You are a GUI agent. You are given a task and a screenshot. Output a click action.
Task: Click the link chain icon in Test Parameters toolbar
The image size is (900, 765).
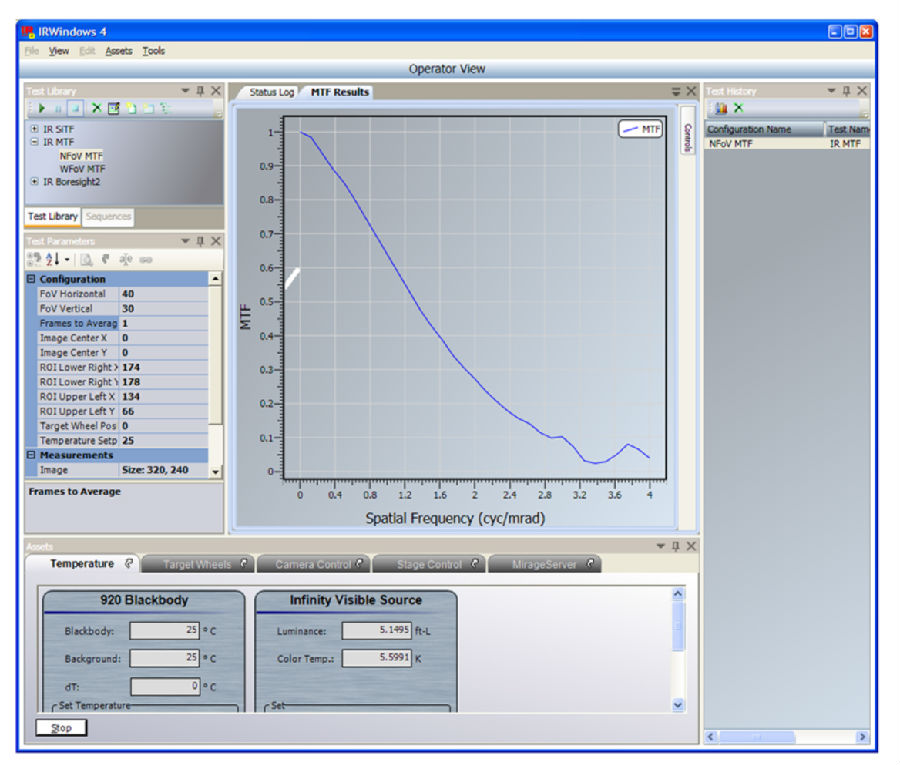(x=146, y=260)
